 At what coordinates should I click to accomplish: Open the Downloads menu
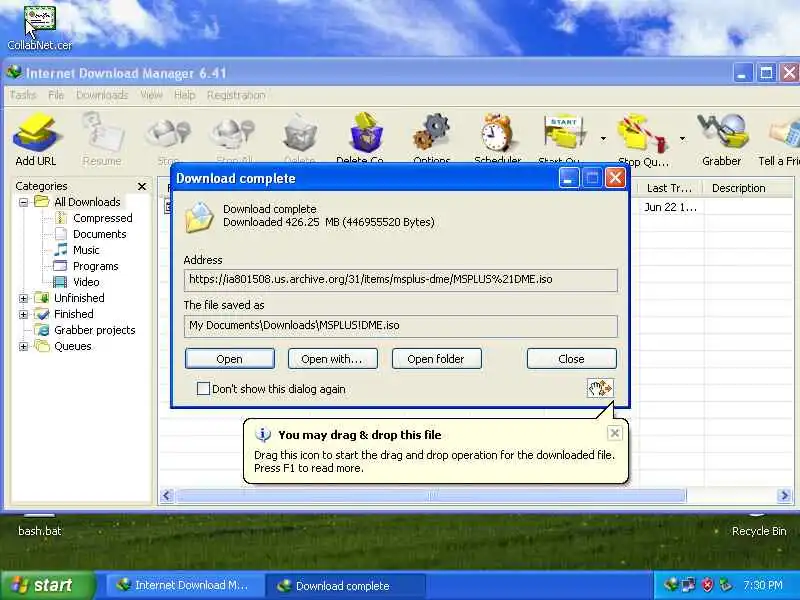click(x=102, y=95)
